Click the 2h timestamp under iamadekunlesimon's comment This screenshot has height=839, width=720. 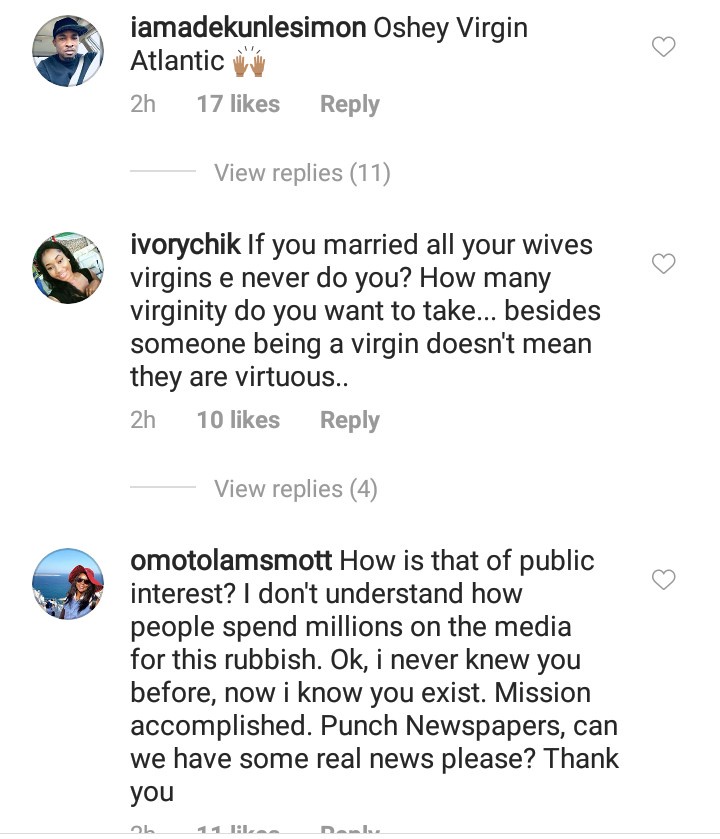click(x=143, y=104)
